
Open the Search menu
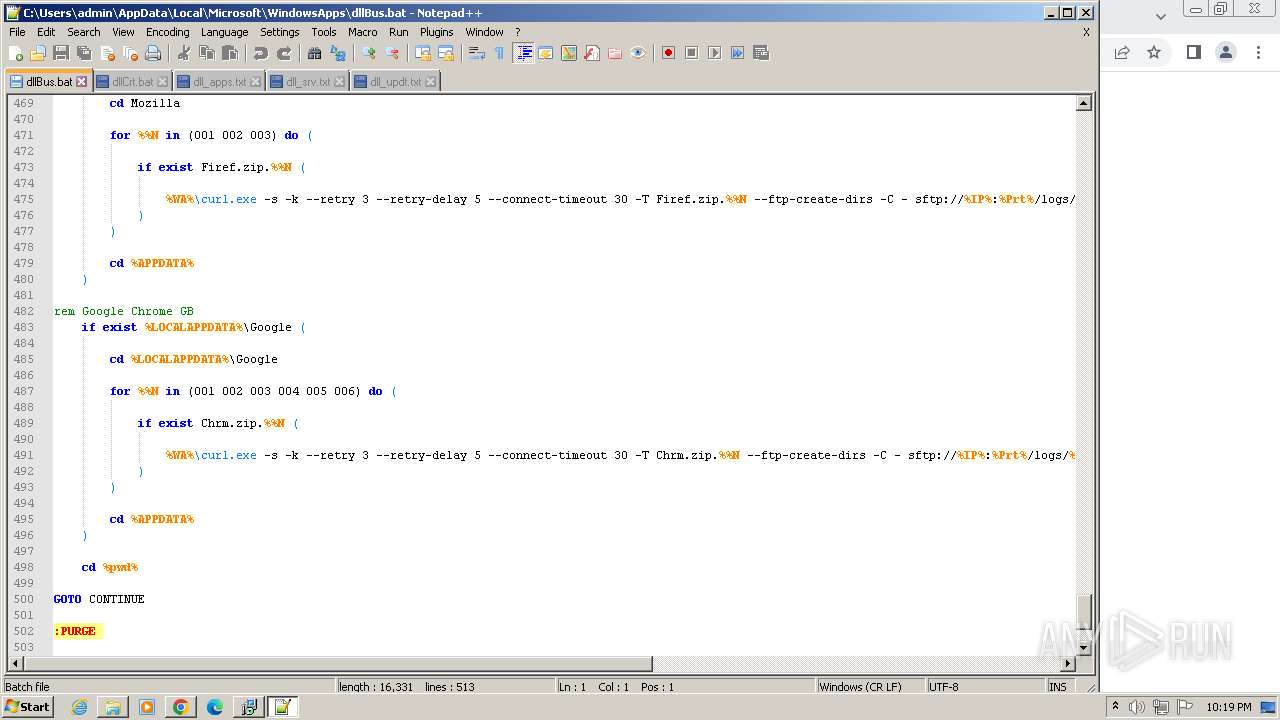pyautogui.click(x=84, y=32)
